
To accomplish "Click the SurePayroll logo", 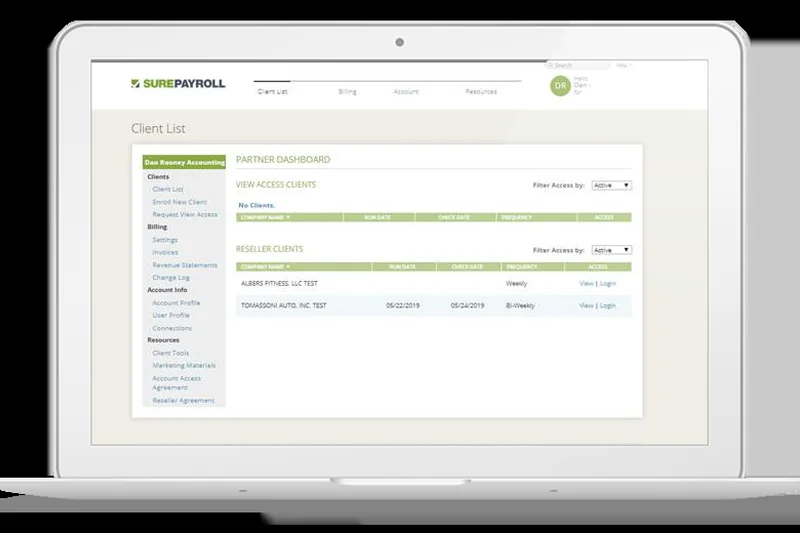I will [178, 84].
